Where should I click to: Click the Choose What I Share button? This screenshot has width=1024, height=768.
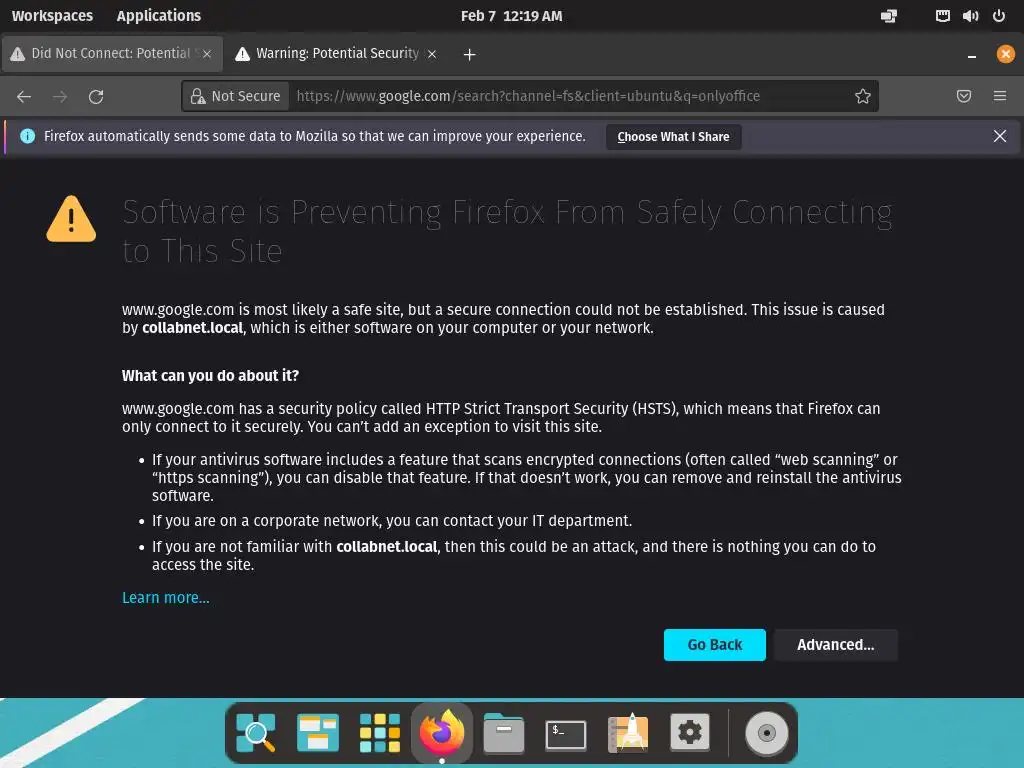673,136
